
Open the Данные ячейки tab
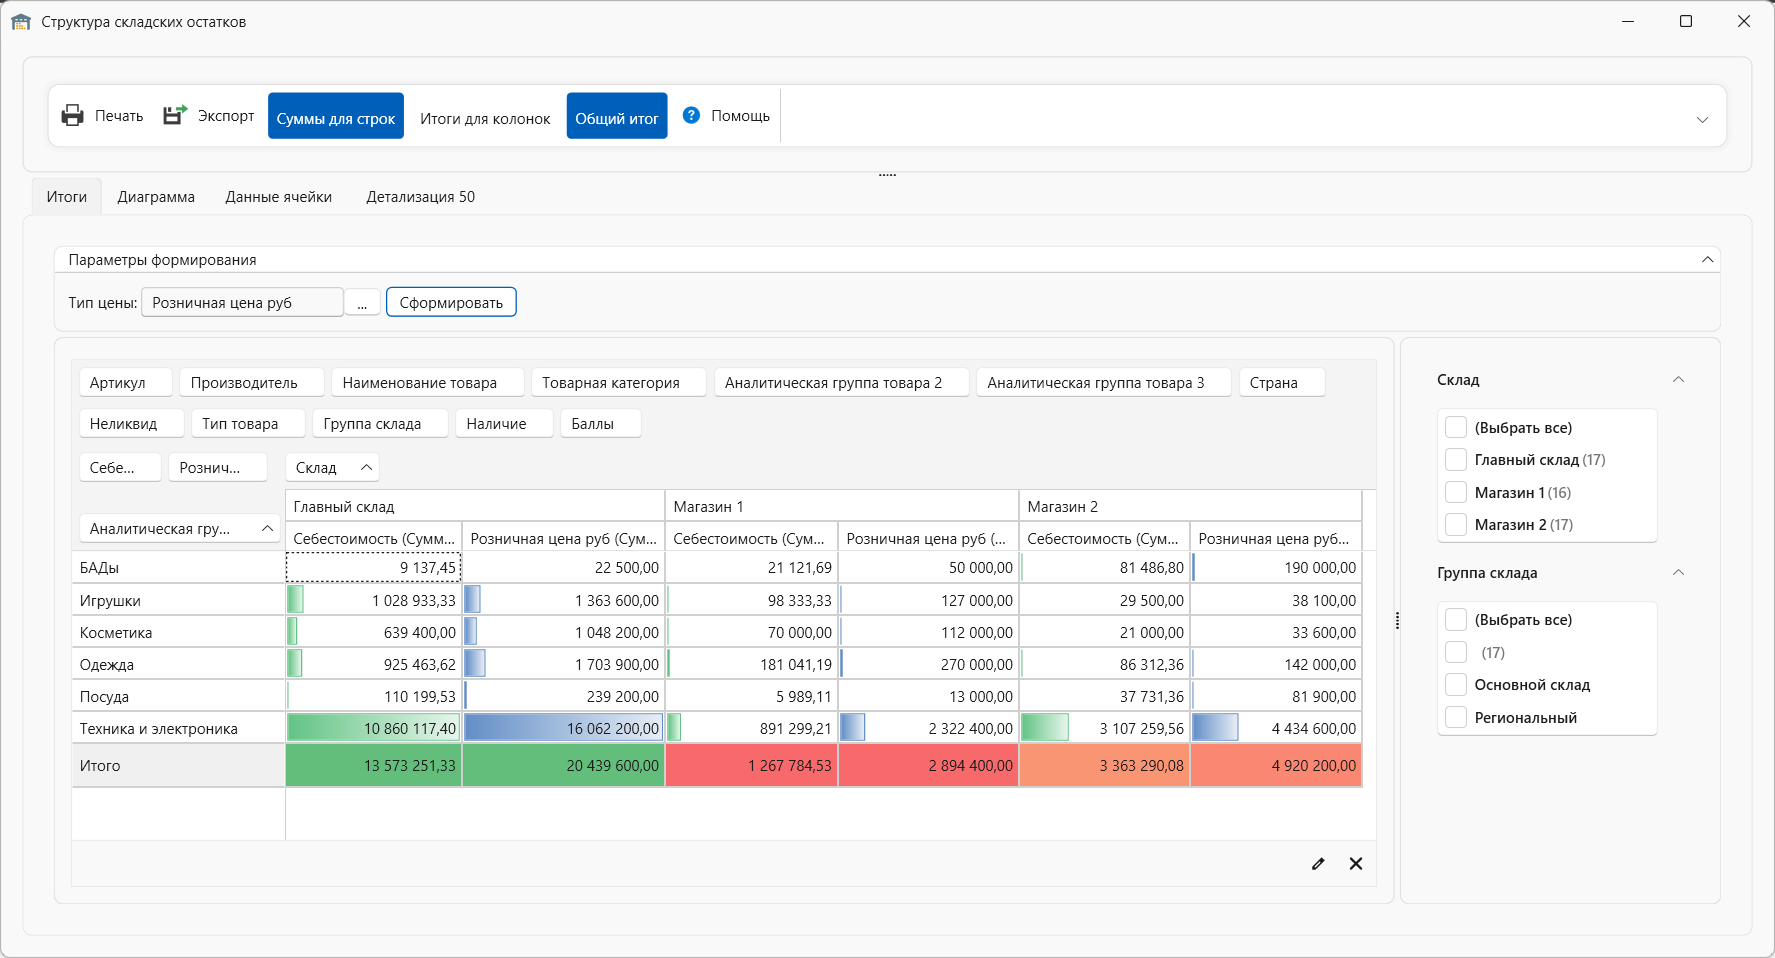click(x=279, y=196)
